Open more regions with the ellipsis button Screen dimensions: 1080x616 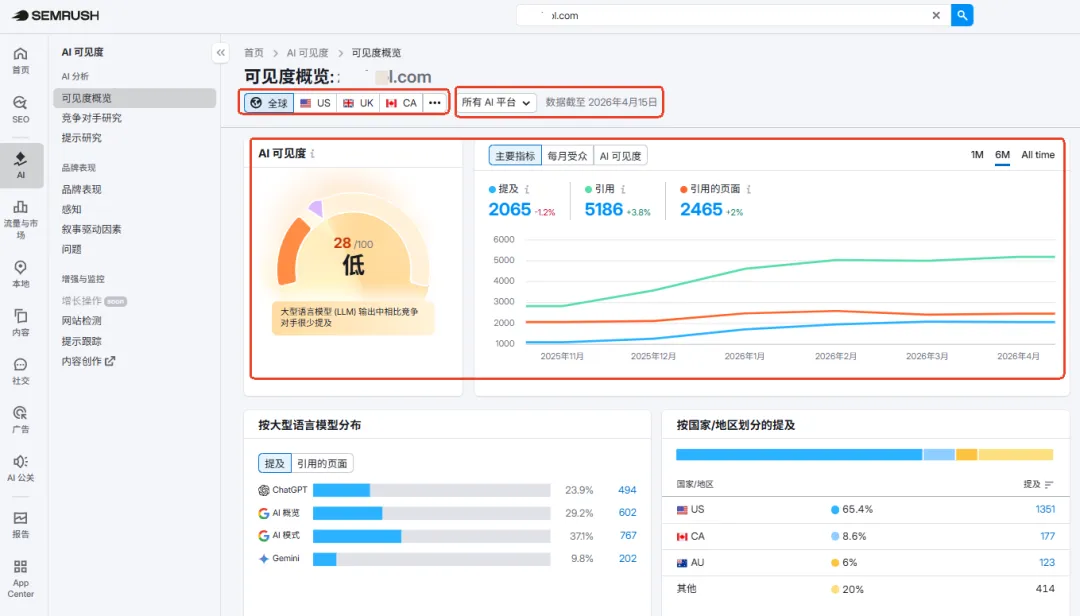[435, 103]
